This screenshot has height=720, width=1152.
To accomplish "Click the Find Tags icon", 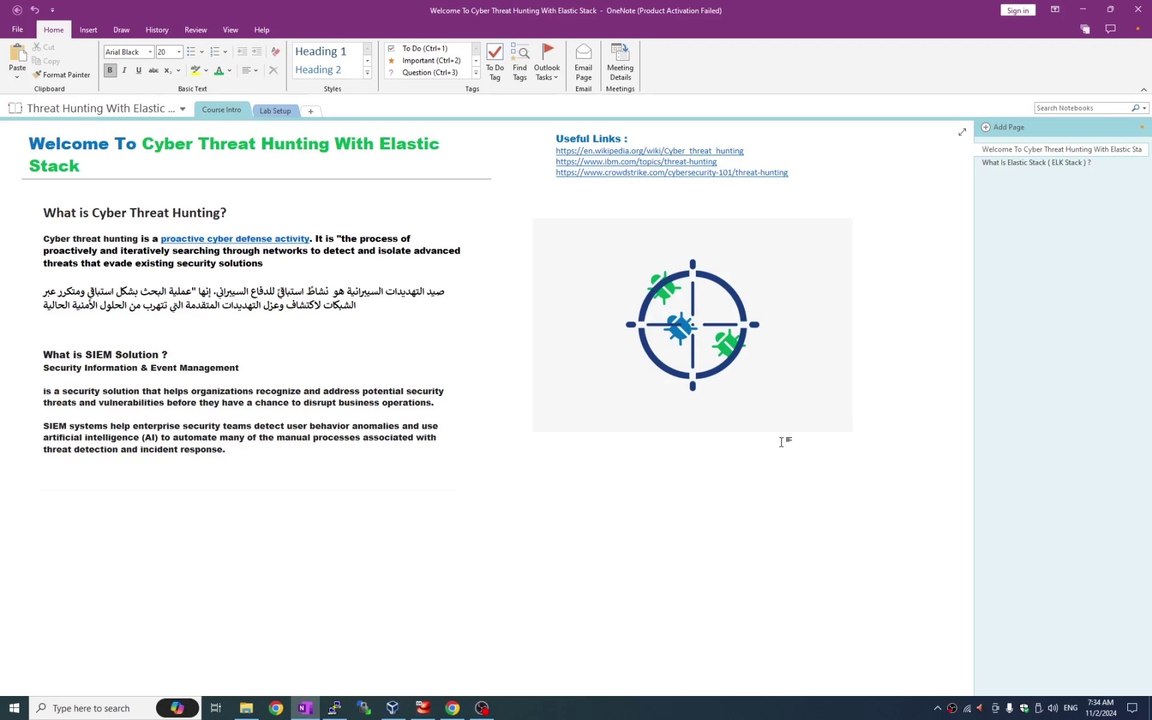I will point(519,62).
